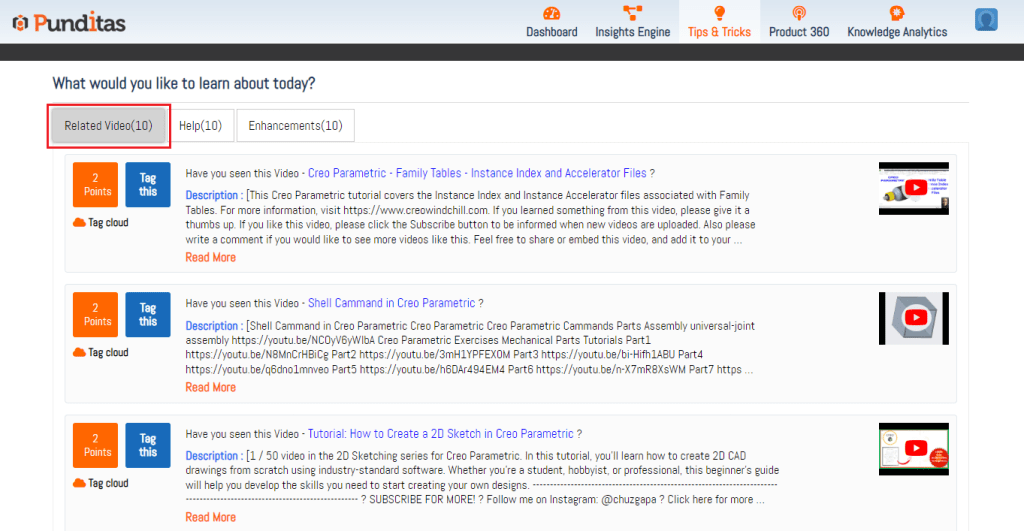Open the Dashboard gauge icon
Image resolution: width=1024 pixels, height=531 pixels.
[x=552, y=13]
